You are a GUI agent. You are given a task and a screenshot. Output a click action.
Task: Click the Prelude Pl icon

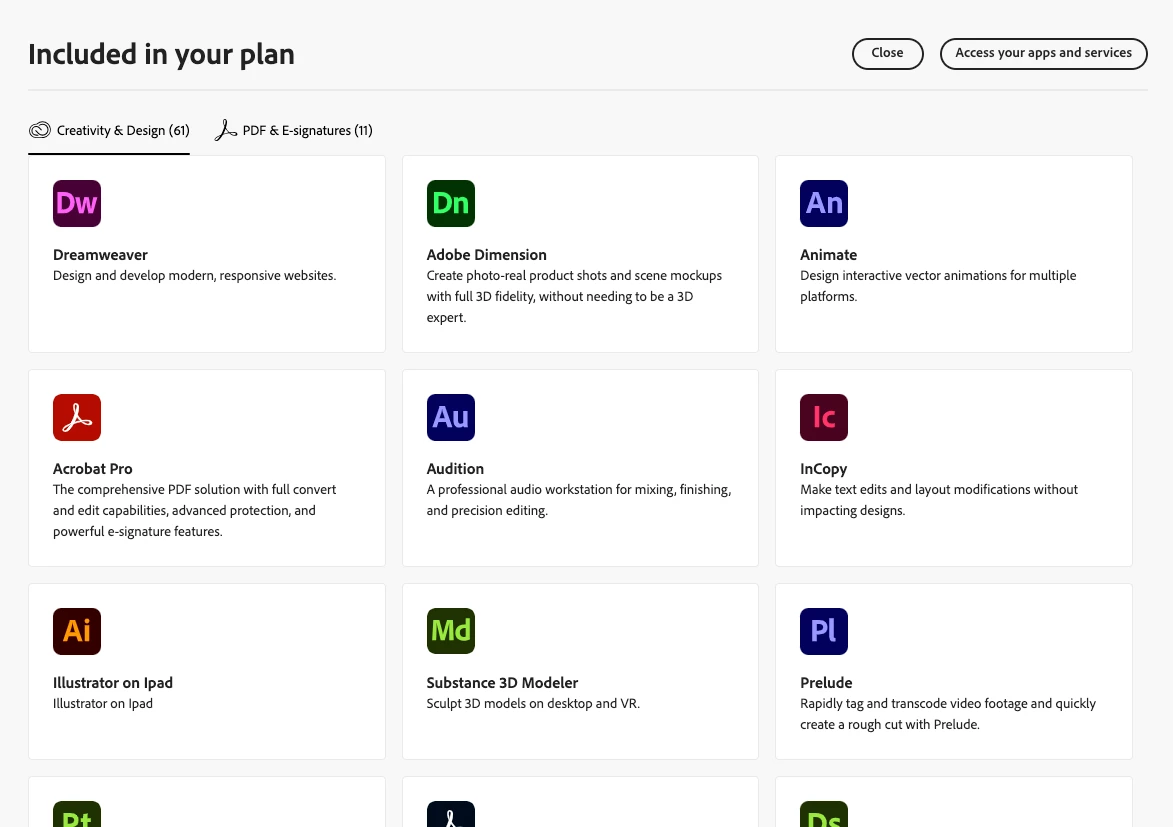(824, 632)
